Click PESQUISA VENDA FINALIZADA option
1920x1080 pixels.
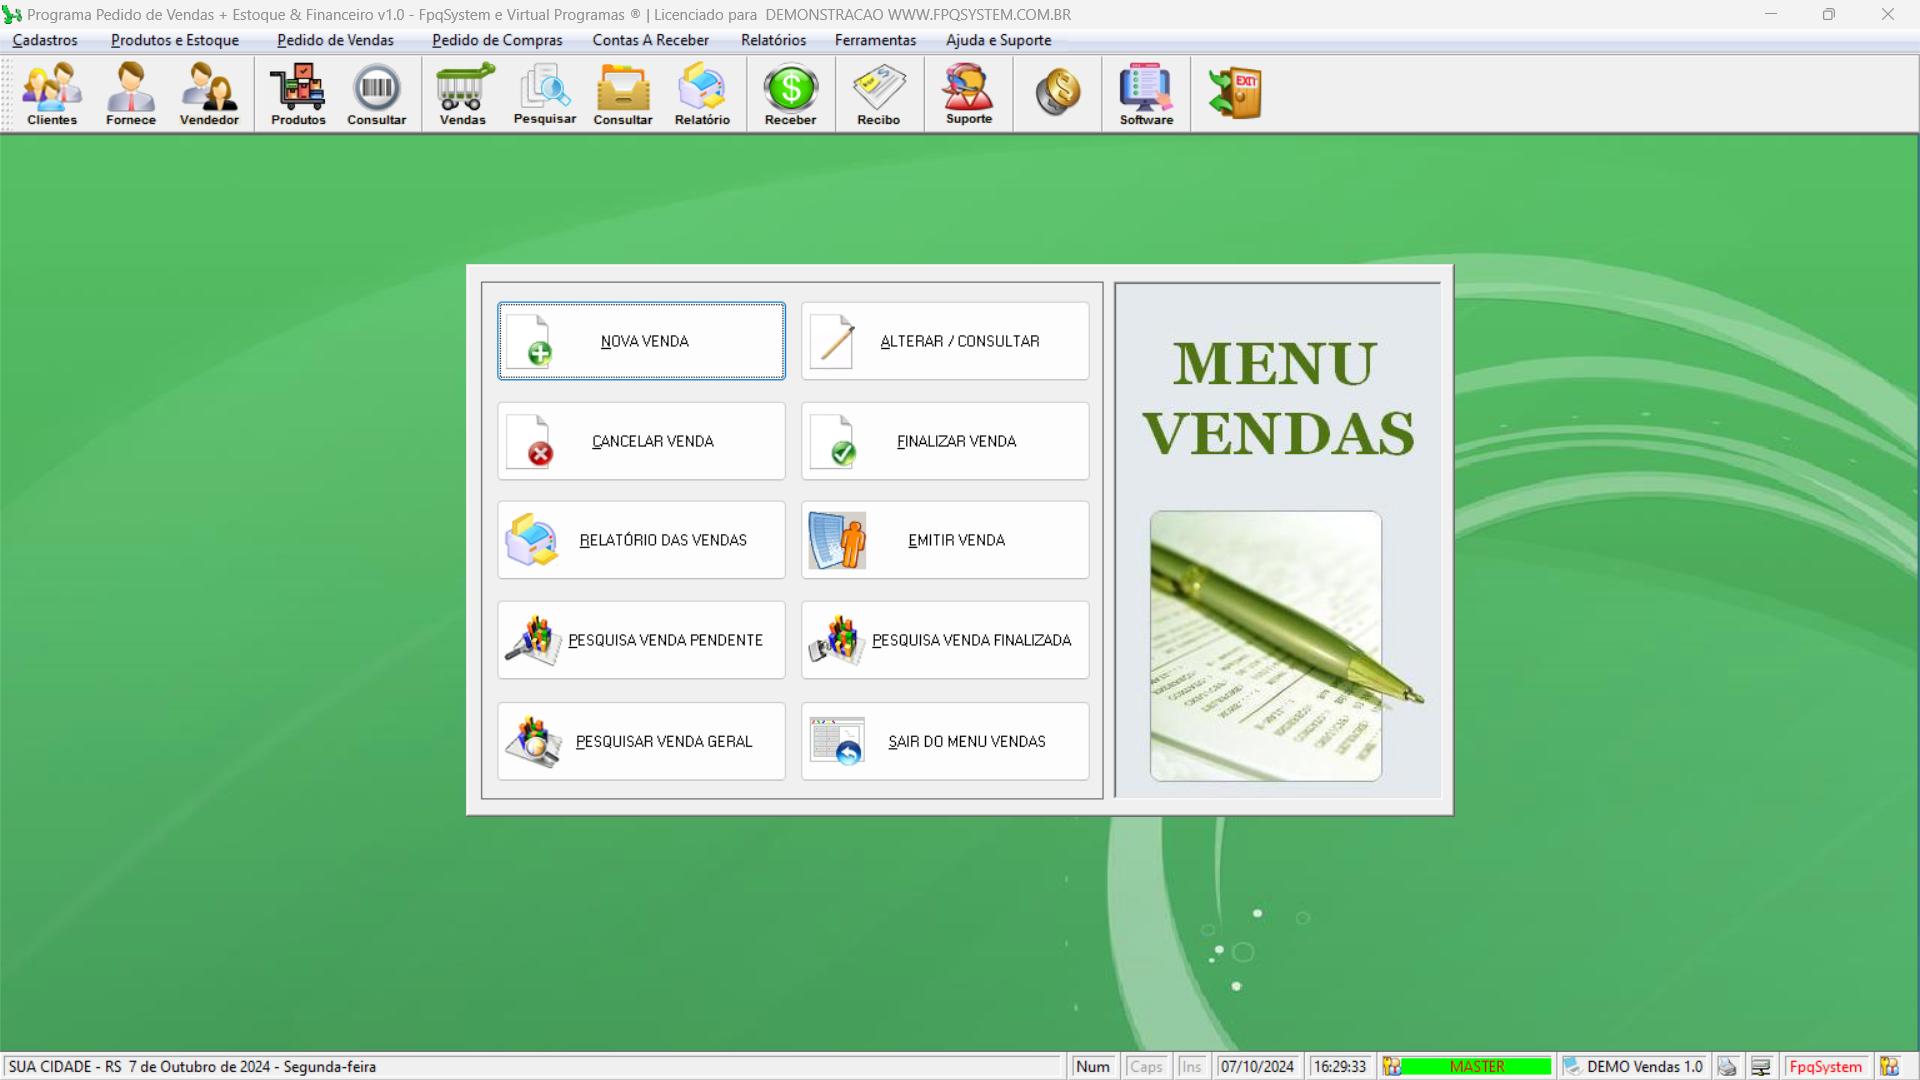point(945,640)
